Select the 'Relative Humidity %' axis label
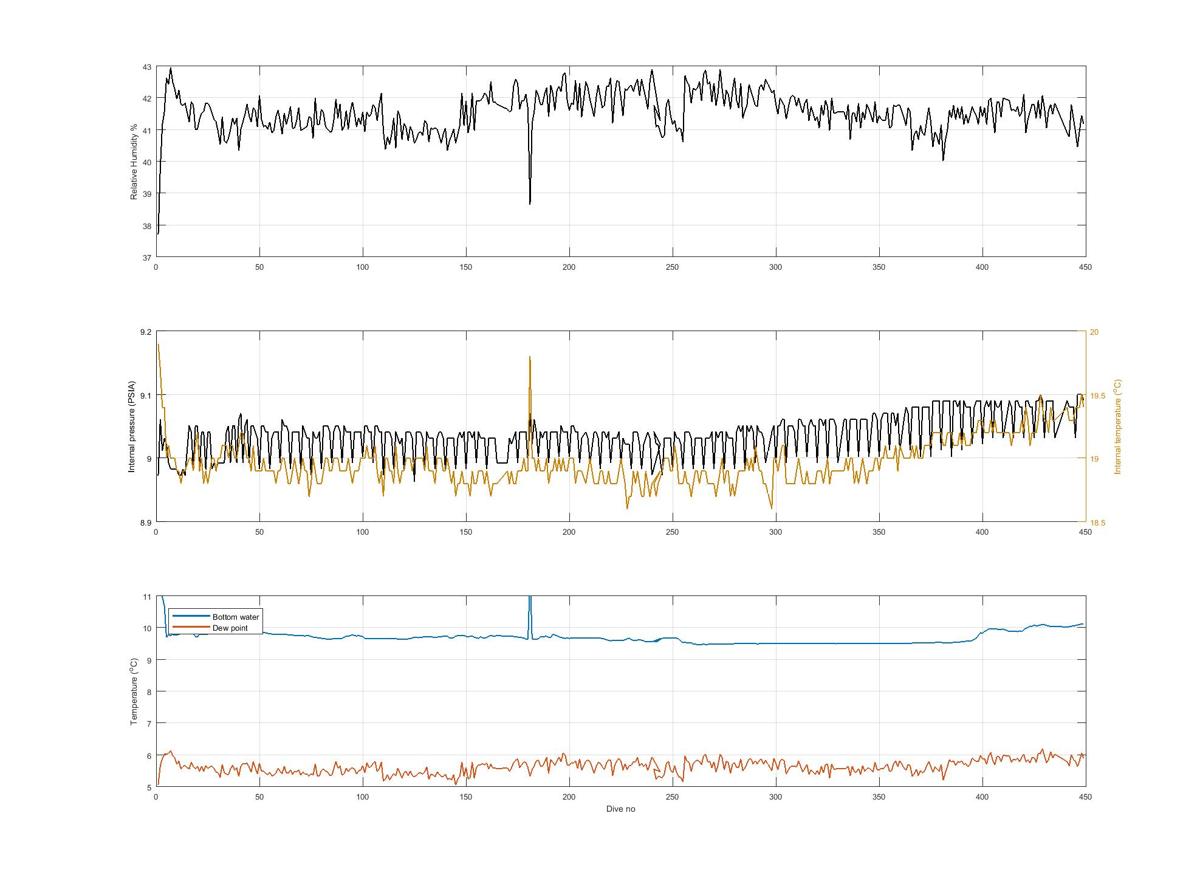Image resolution: width=1200 pixels, height=885 pixels. [x=132, y=162]
